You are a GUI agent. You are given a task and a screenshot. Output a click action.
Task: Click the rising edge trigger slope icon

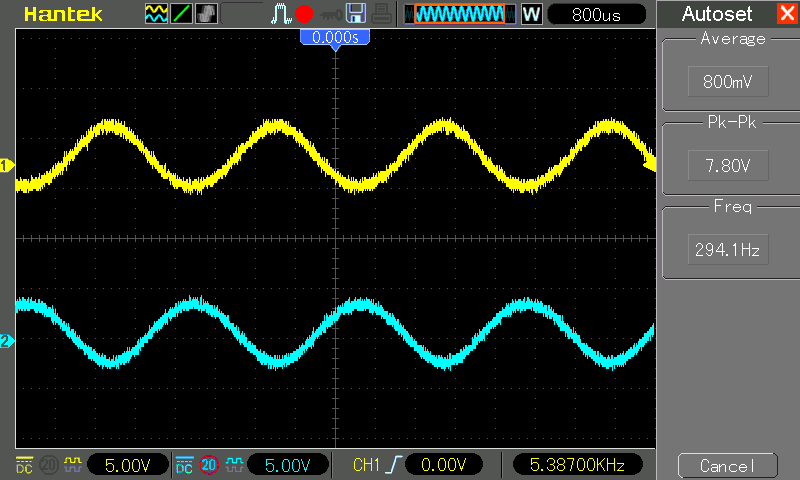[394, 464]
